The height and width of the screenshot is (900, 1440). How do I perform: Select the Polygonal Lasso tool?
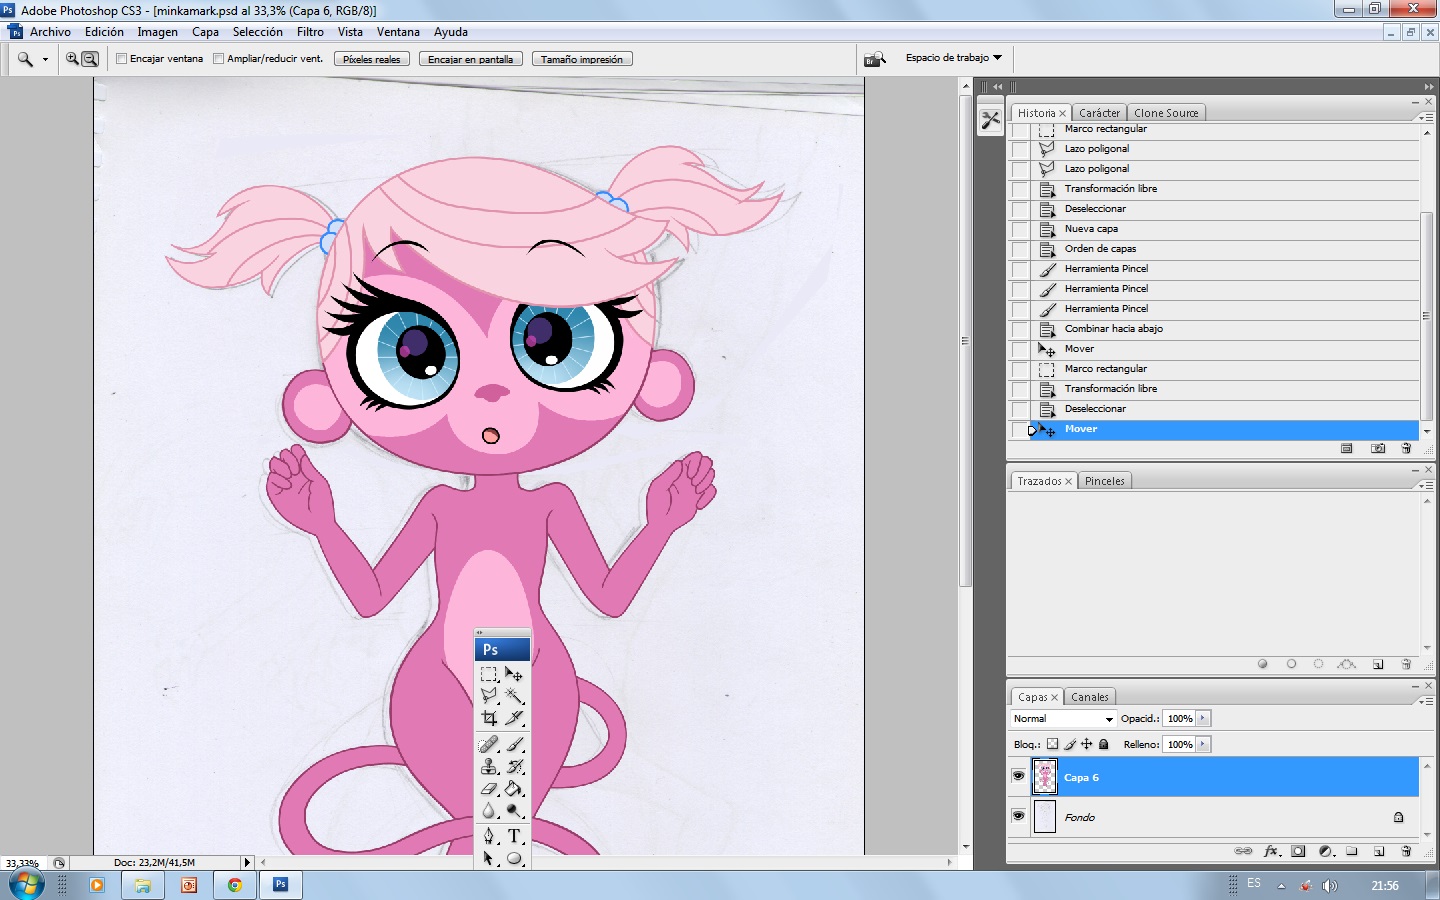click(x=489, y=696)
